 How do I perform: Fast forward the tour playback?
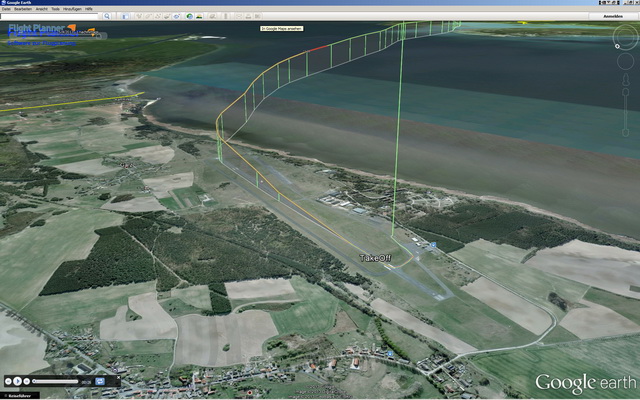click(27, 381)
